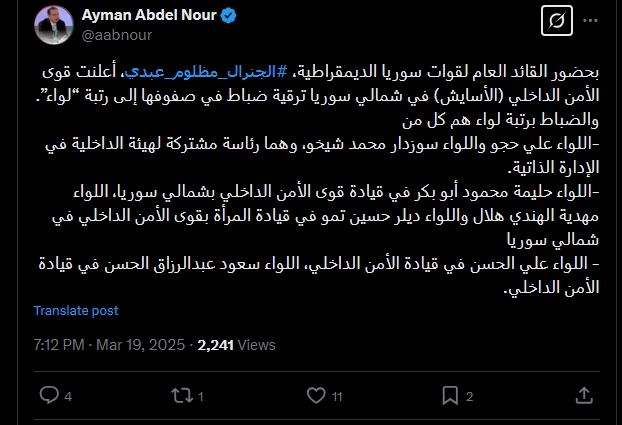This screenshot has width=622, height=425.
Task: Click the reply speech bubble icon
Action: pyautogui.click(x=49, y=396)
